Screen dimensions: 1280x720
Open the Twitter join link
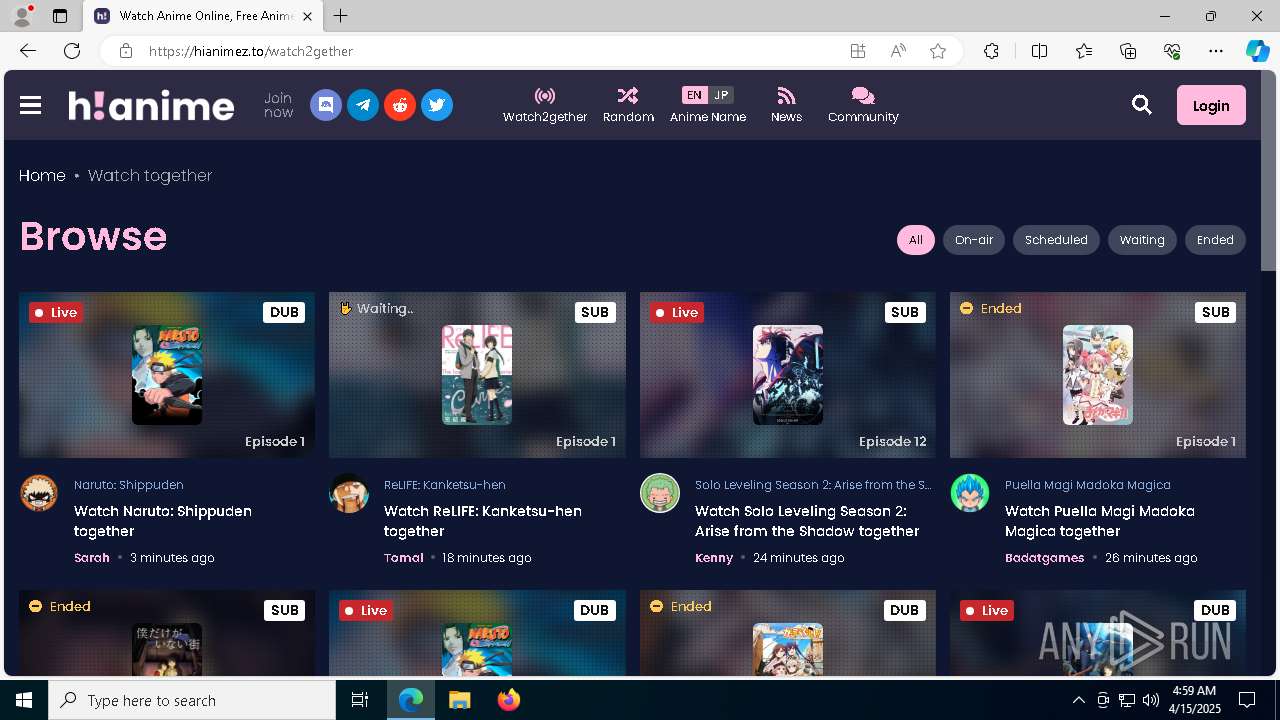pos(437,105)
